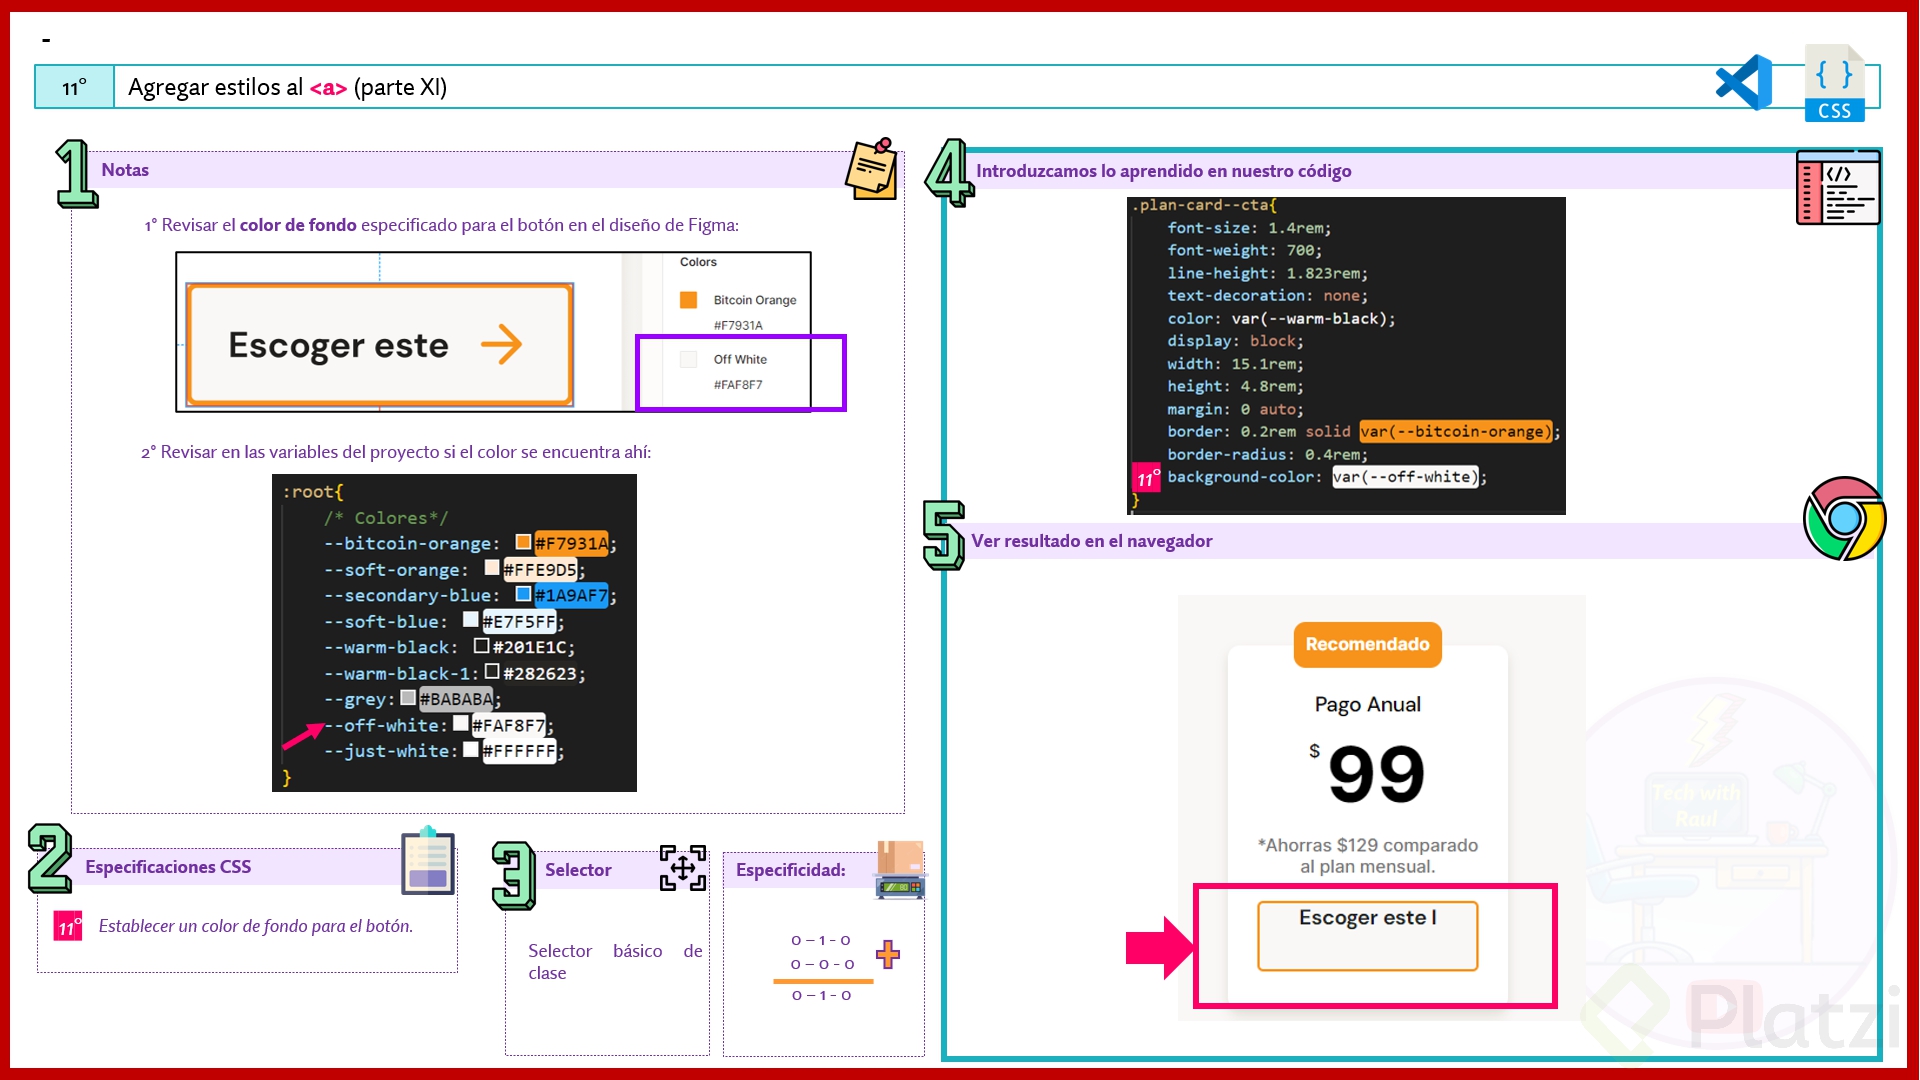Click the --grey color preview square
This screenshot has width=1920, height=1080.
tap(408, 697)
